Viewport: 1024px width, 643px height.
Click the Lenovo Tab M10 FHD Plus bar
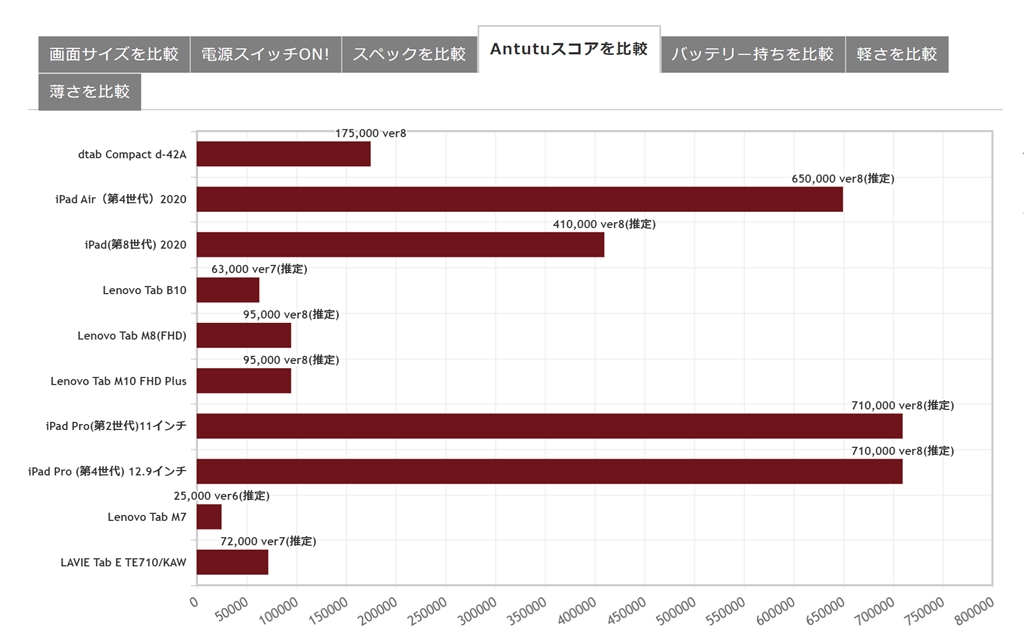244,381
